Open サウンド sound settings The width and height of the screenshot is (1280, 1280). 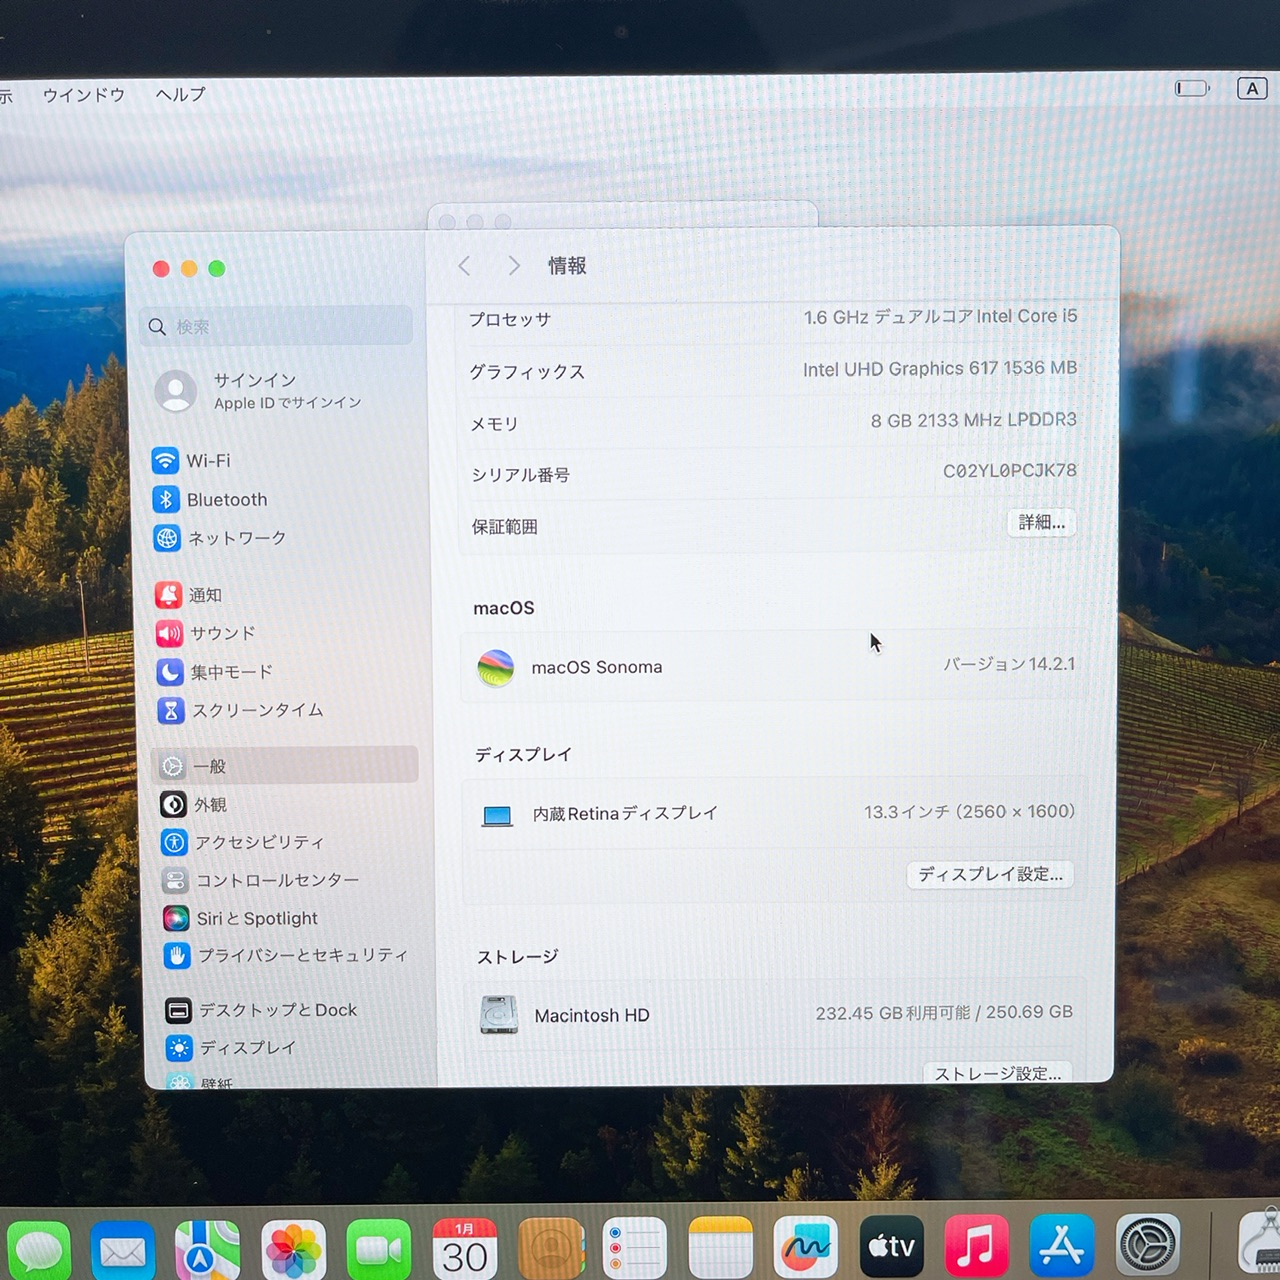[206, 633]
